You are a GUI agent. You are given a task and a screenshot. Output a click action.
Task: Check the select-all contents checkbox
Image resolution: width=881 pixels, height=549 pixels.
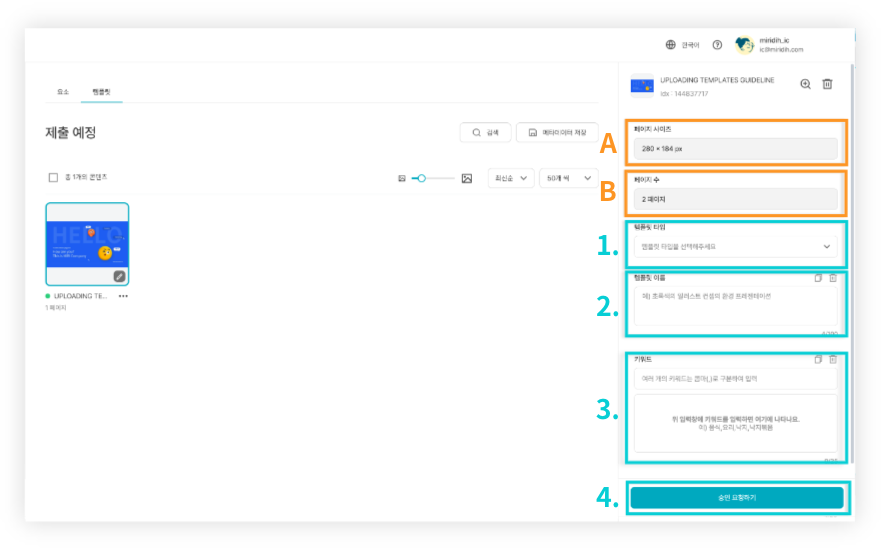tap(53, 177)
